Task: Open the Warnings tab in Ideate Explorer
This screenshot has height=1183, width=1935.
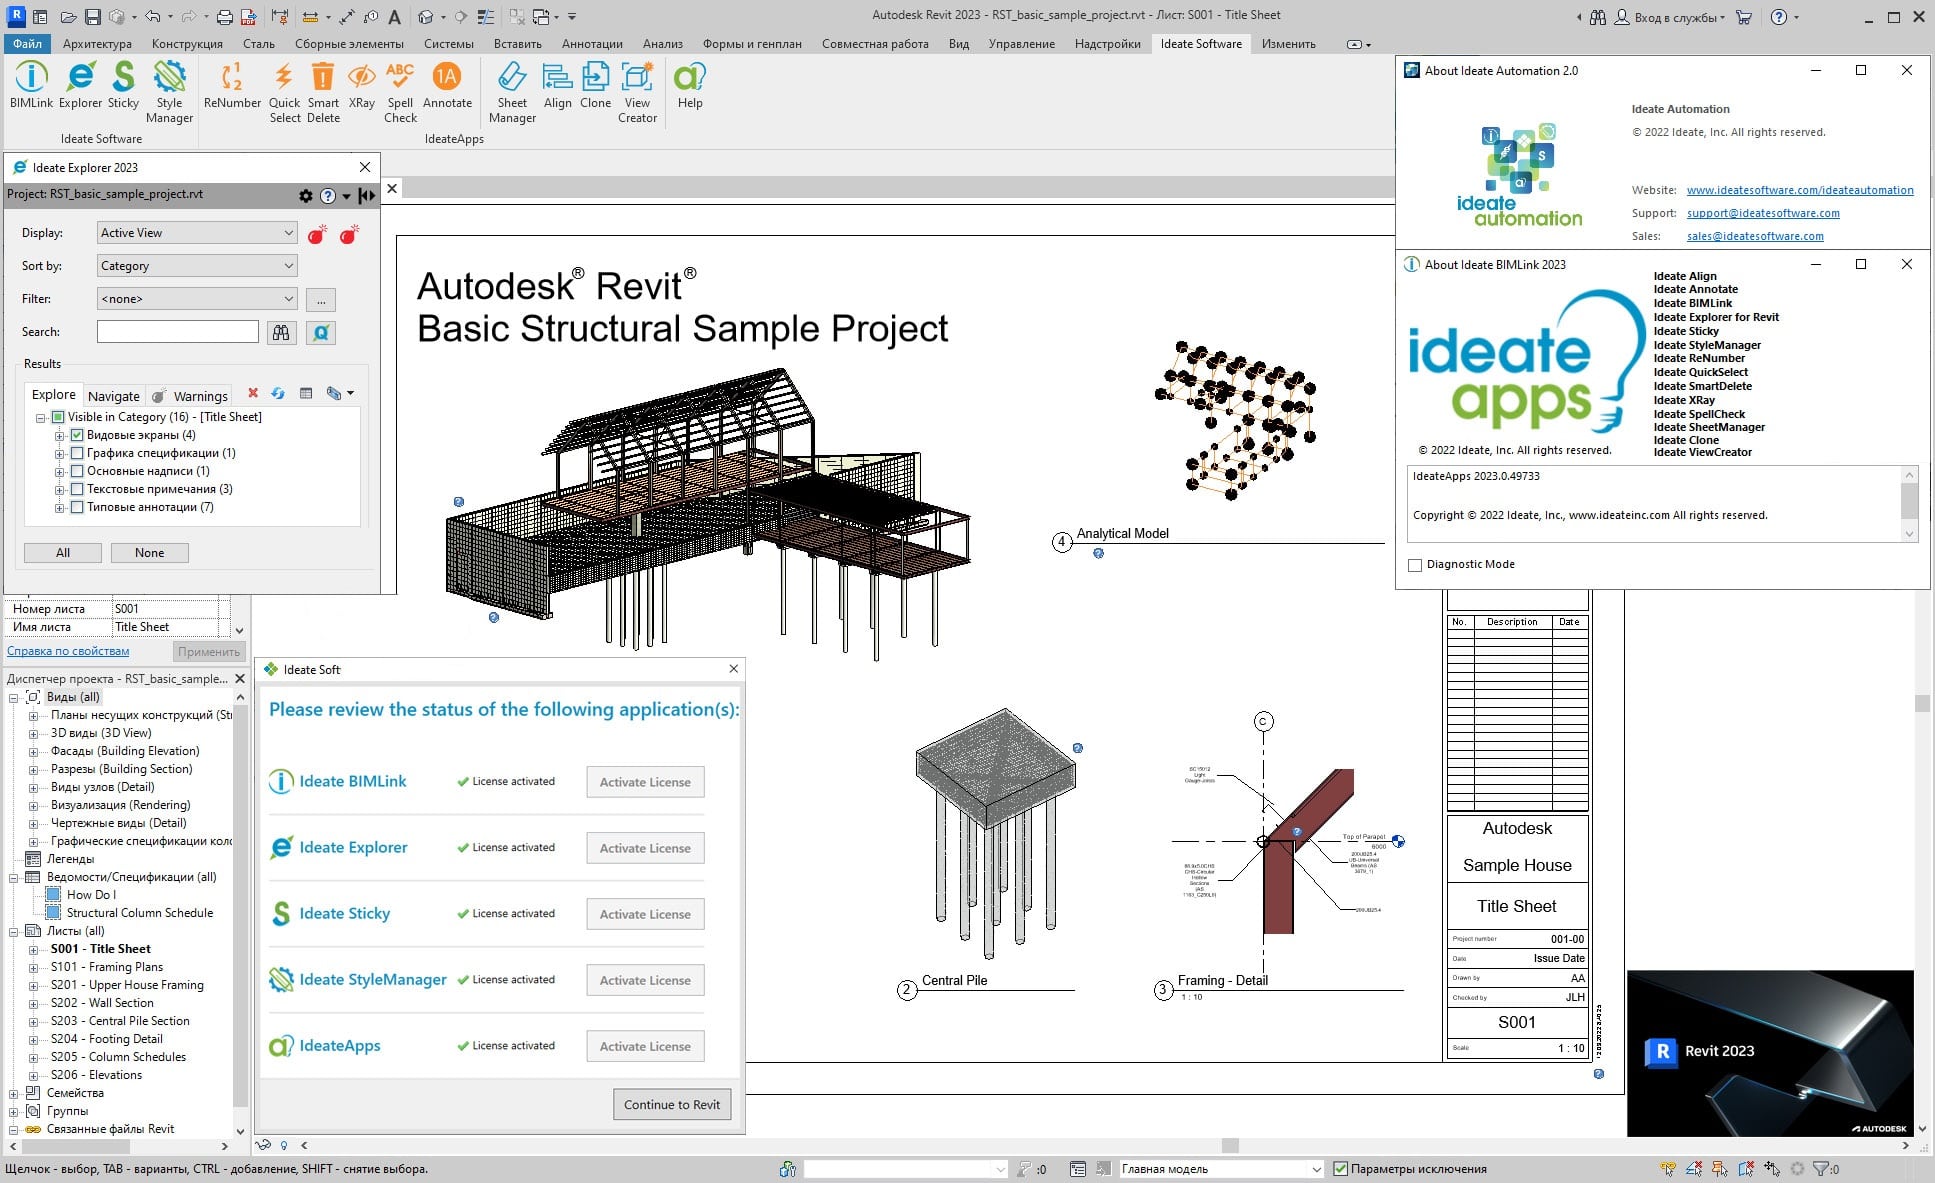Action: 191,396
